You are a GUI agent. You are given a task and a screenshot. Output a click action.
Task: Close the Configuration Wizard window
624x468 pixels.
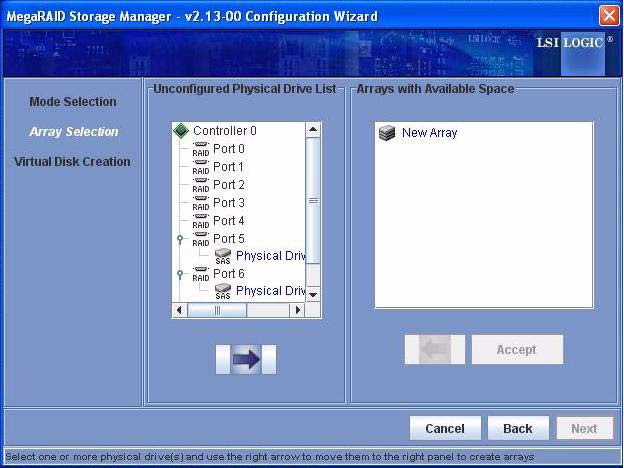pos(609,16)
